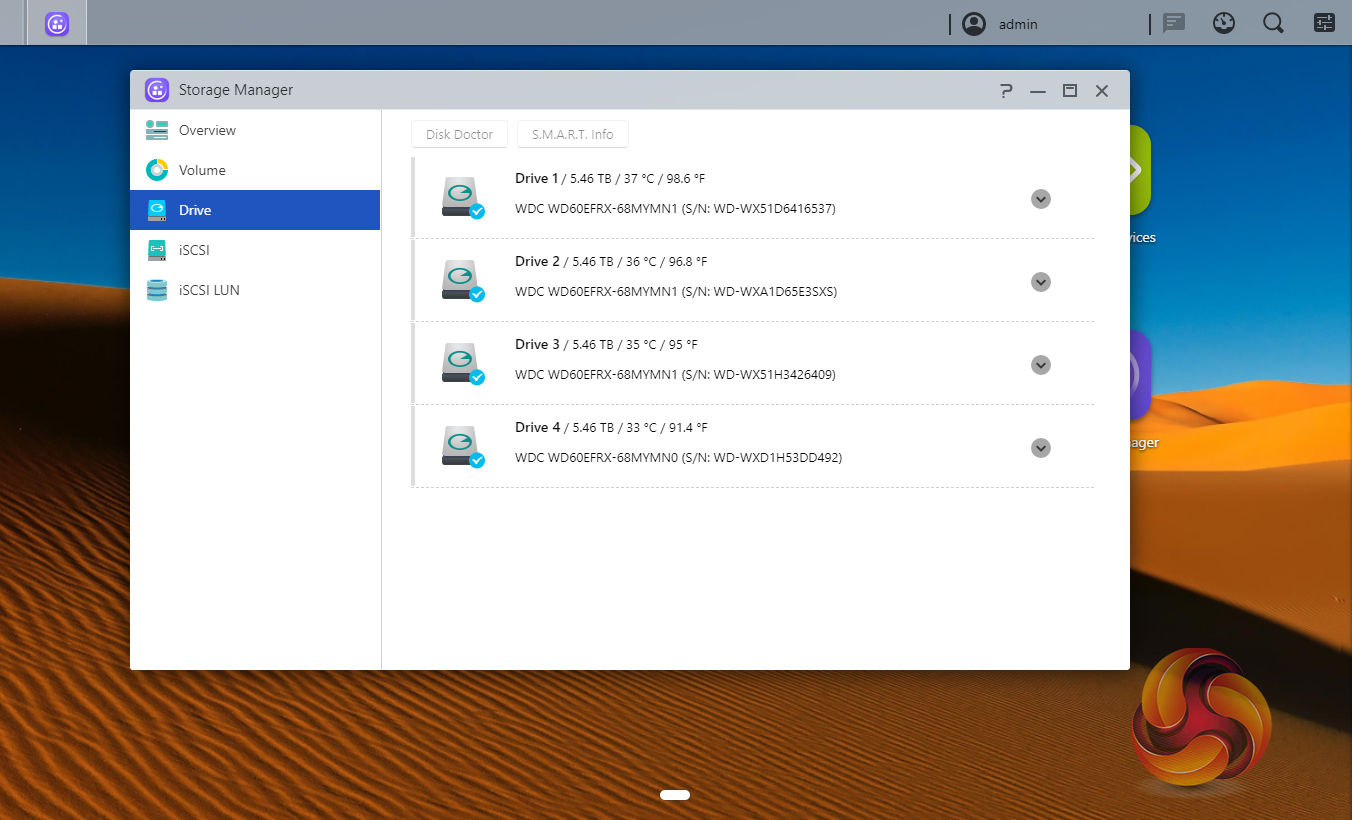
Task: Click the S.M.A.R.T. Info button
Action: tap(573, 134)
